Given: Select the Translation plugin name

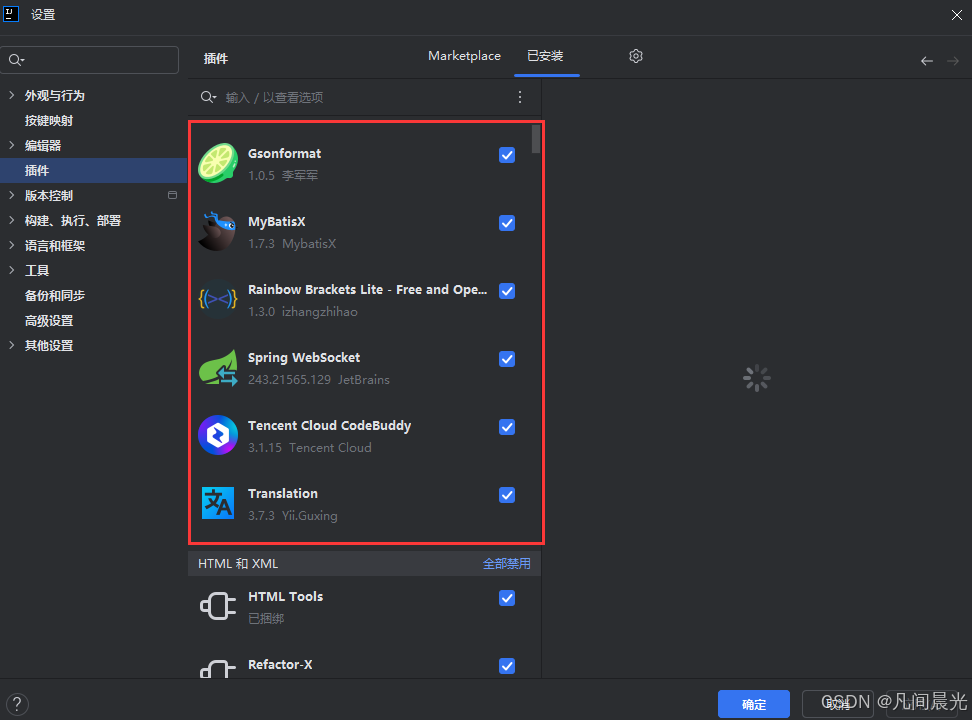Looking at the screenshot, I should tap(283, 494).
